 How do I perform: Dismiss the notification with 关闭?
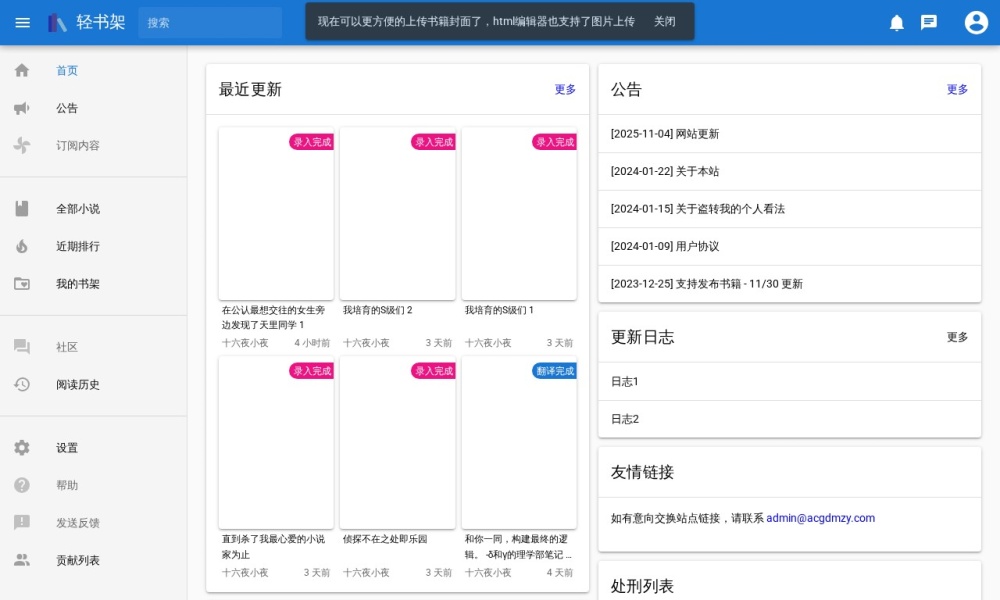click(664, 22)
